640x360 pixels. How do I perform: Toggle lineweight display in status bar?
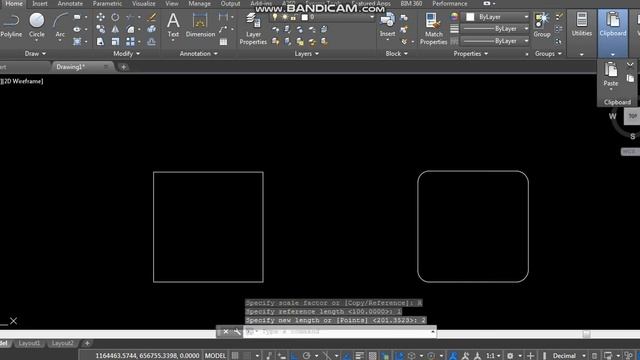[x=359, y=356]
